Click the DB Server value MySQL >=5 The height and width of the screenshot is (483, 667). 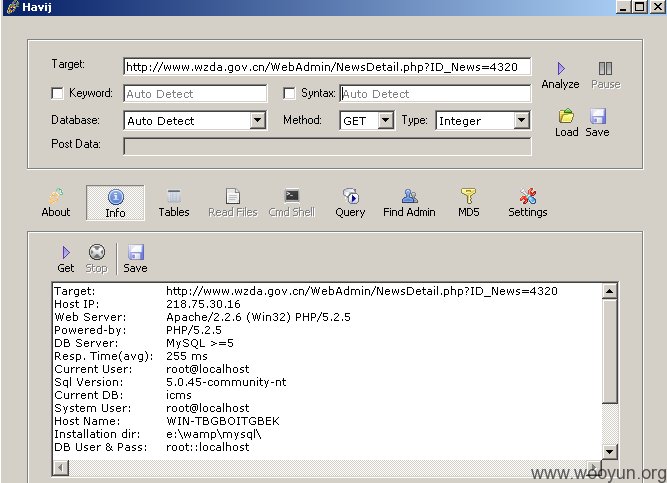(200, 343)
